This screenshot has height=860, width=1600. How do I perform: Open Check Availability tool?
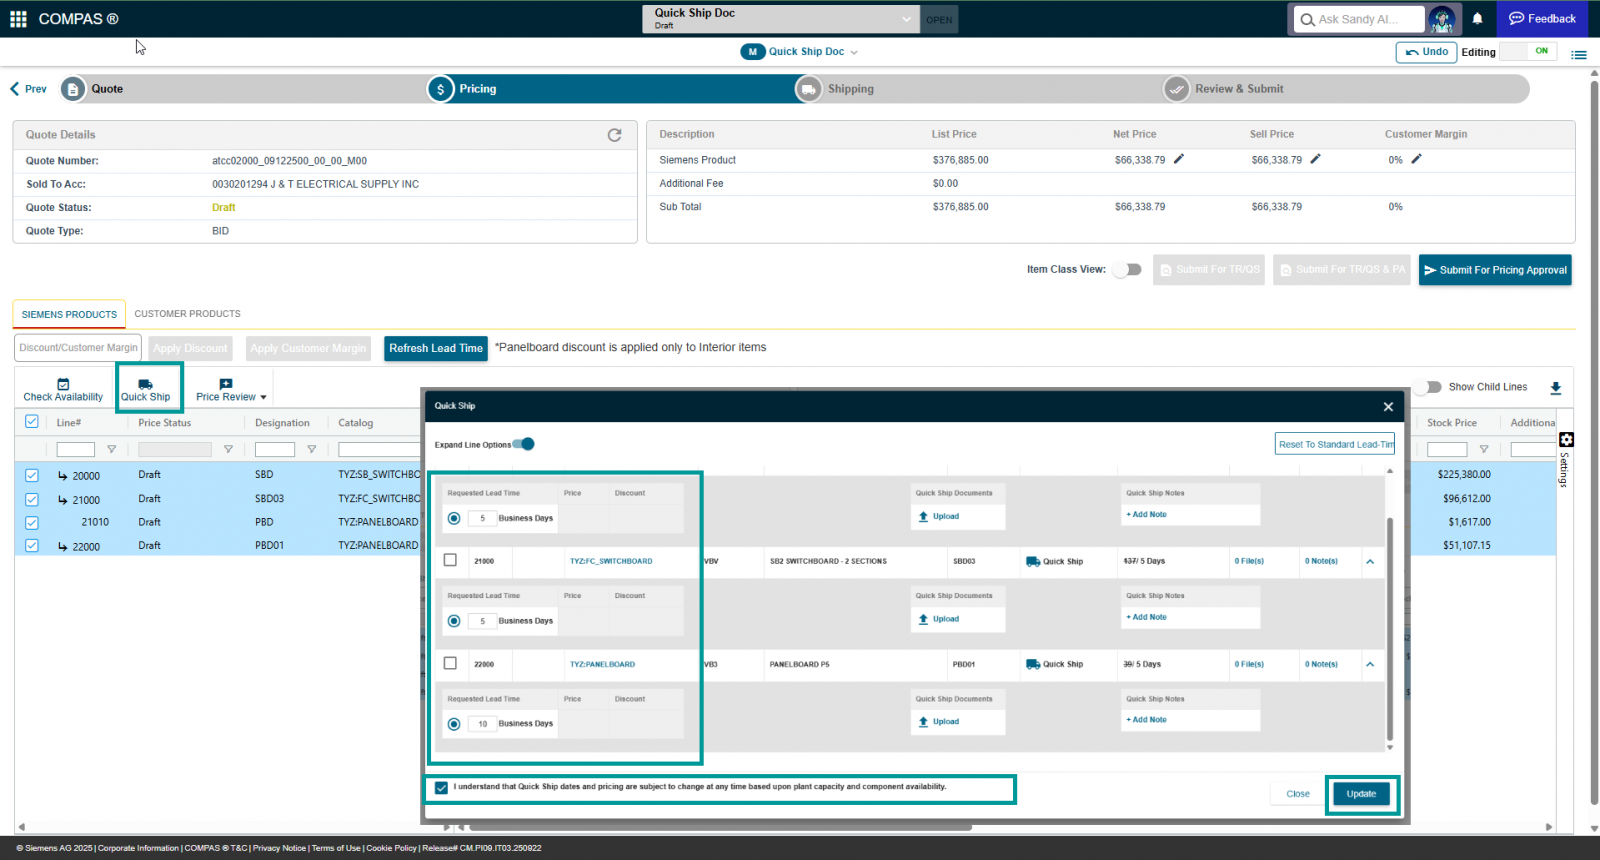63,390
